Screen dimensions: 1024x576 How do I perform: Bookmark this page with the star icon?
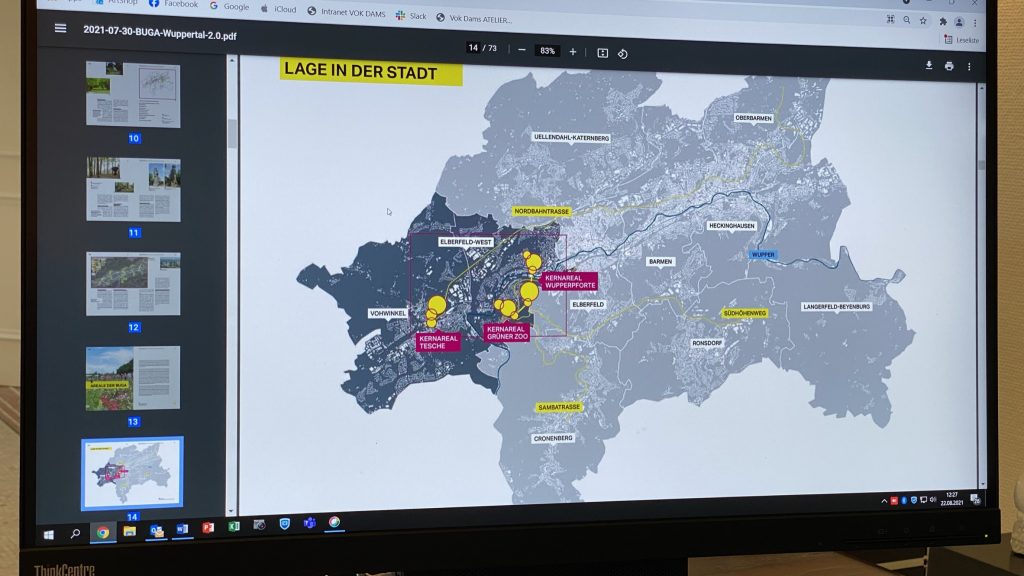pos(923,21)
